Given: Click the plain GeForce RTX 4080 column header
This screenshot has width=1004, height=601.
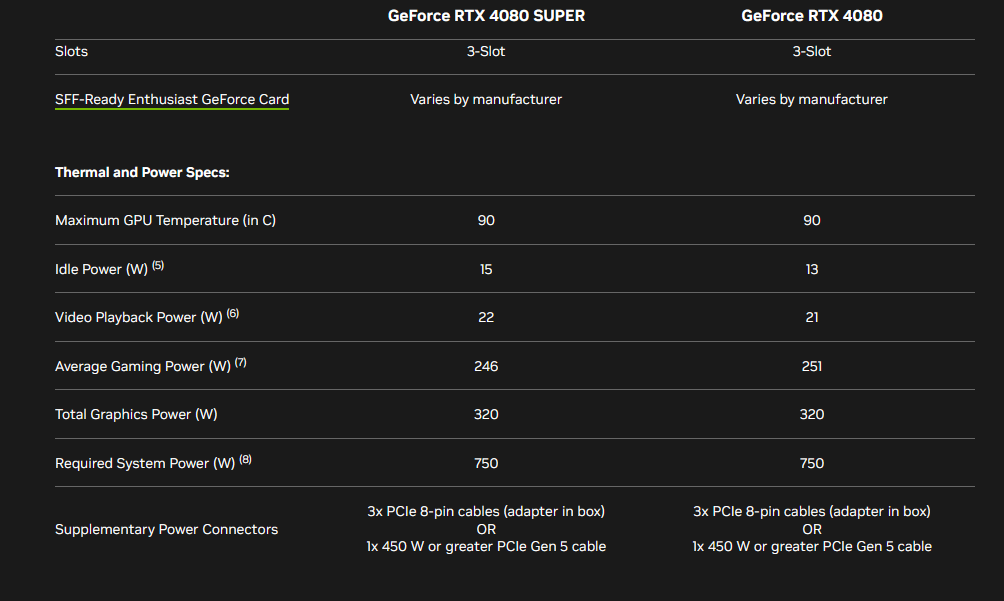Looking at the screenshot, I should coord(811,16).
